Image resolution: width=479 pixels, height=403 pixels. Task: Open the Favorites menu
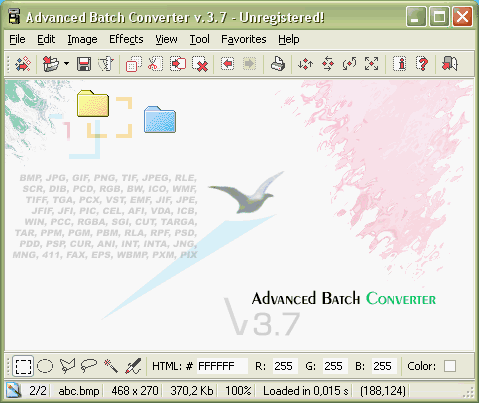tap(244, 39)
